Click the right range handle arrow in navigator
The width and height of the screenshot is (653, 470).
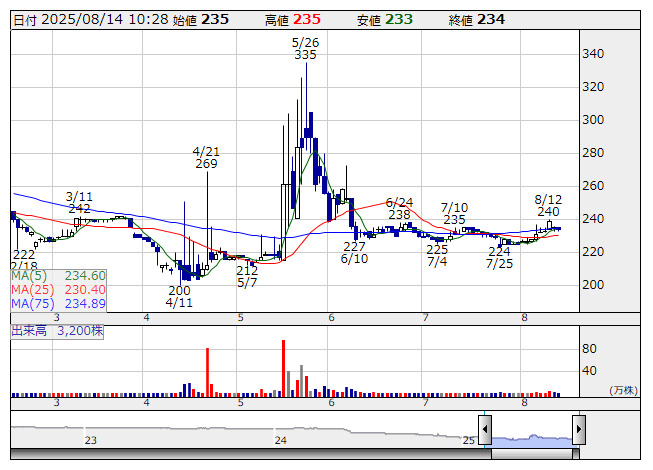click(x=578, y=430)
